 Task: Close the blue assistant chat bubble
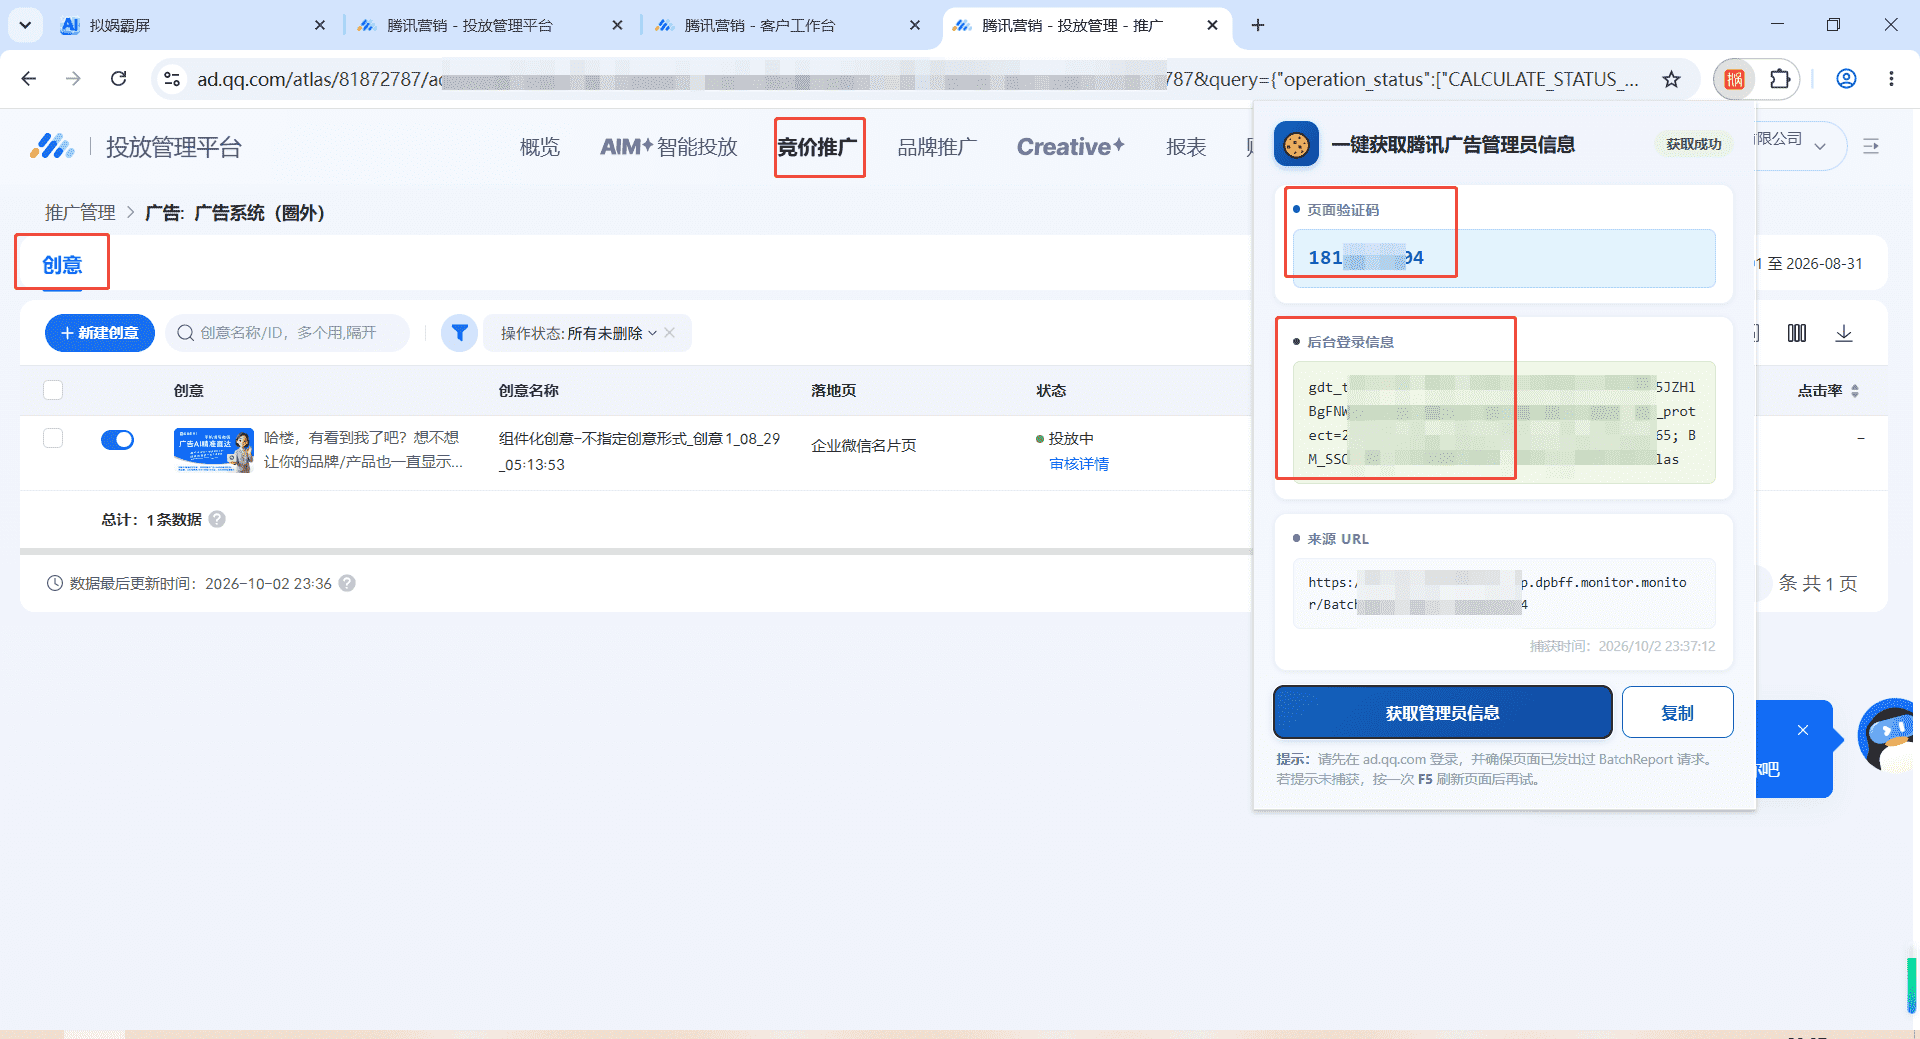click(x=1803, y=730)
